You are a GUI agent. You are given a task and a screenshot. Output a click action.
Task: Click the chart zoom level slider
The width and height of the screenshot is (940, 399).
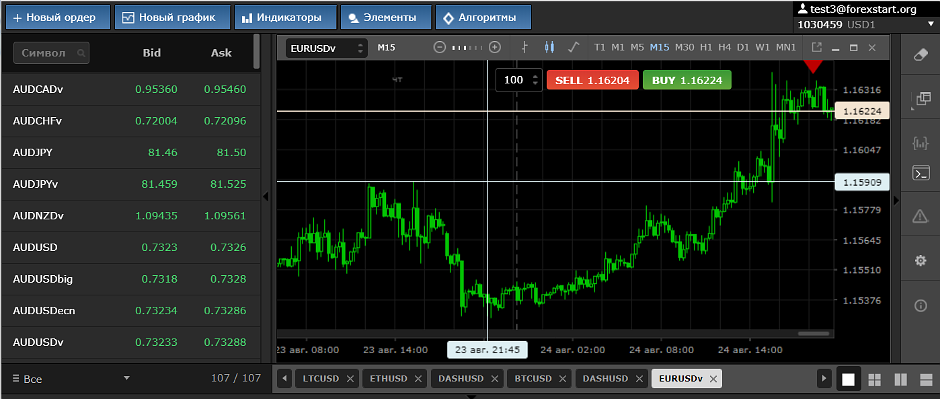pos(467,47)
